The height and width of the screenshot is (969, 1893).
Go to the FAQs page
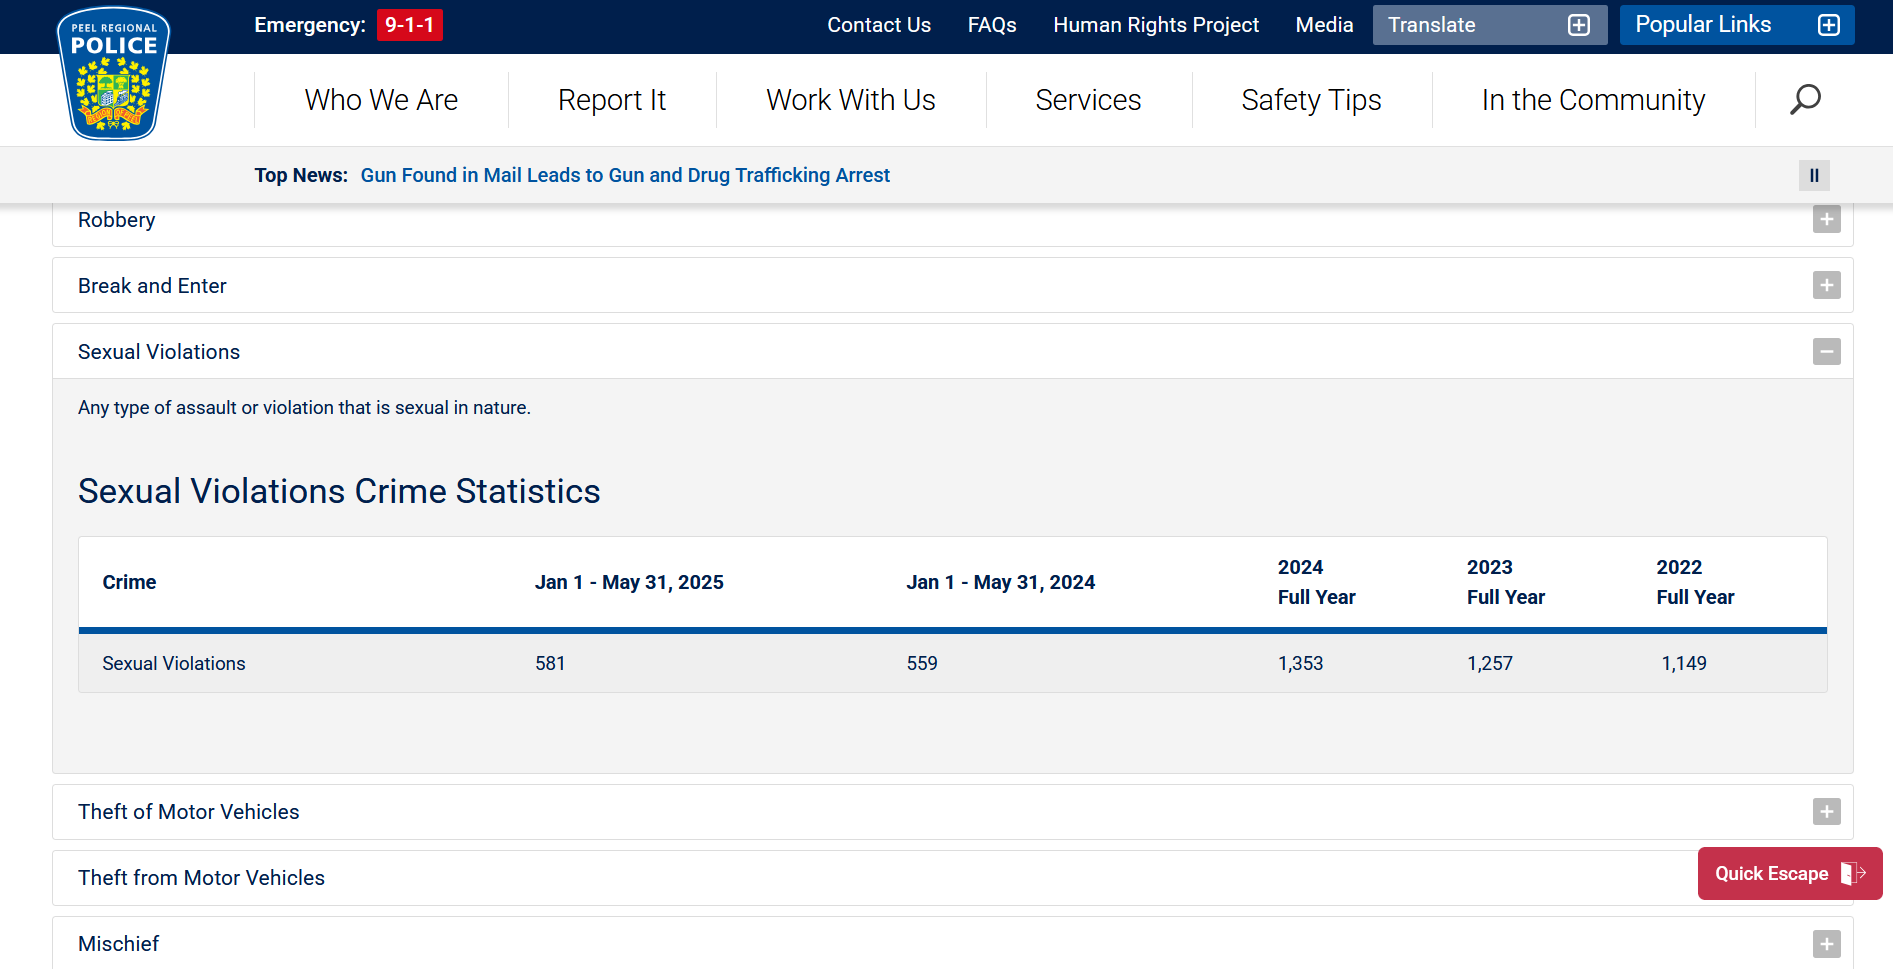click(x=992, y=25)
